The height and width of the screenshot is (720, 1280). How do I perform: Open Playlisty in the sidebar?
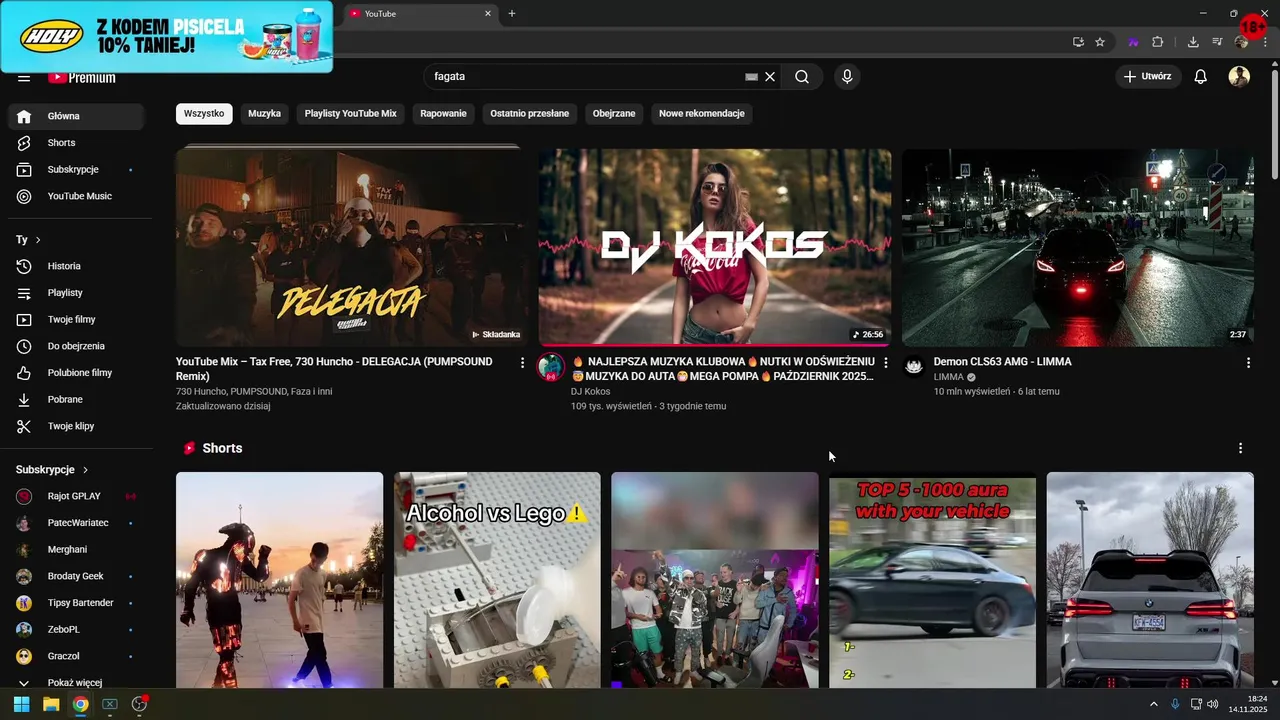pos(76,293)
